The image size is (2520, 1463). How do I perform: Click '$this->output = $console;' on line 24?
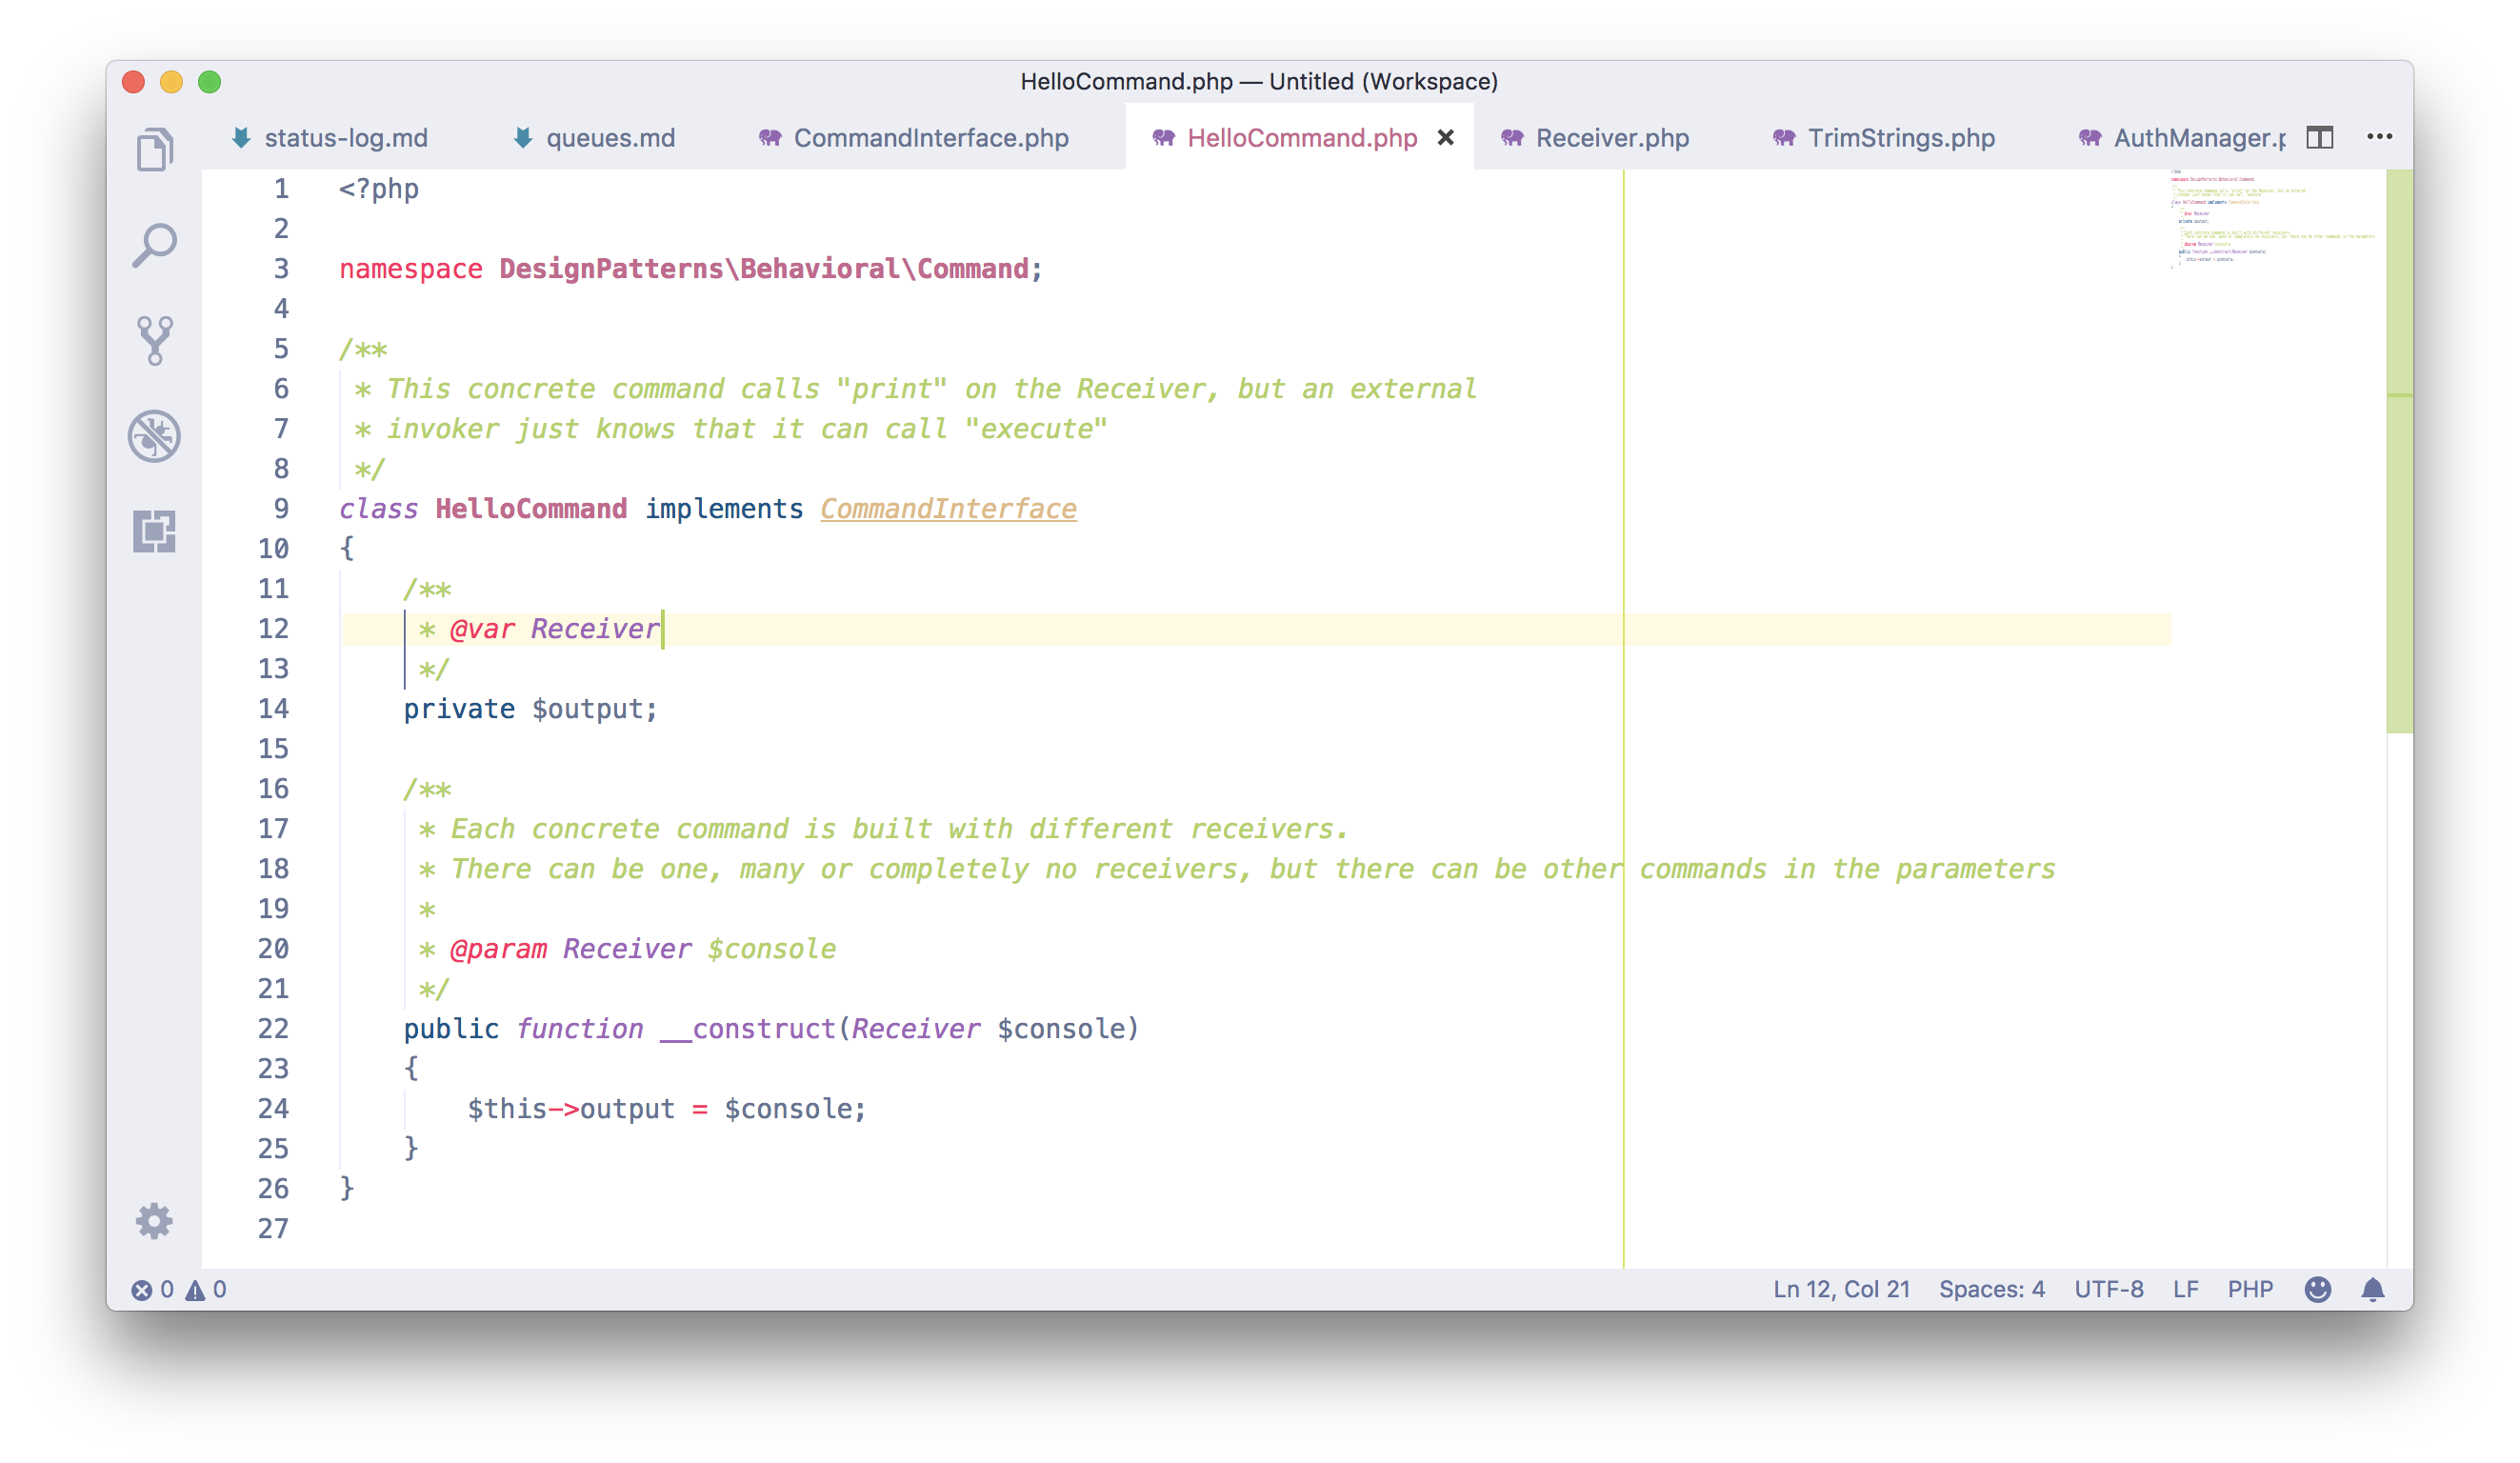[x=667, y=1109]
